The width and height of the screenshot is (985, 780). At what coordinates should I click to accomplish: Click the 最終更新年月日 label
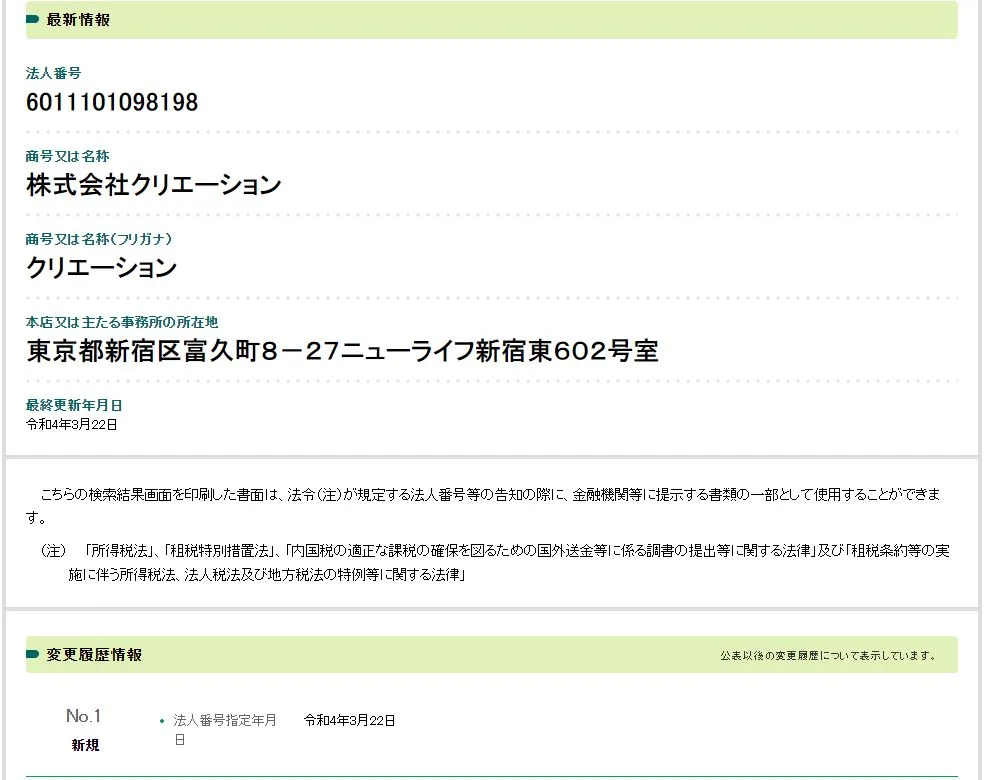[74, 406]
